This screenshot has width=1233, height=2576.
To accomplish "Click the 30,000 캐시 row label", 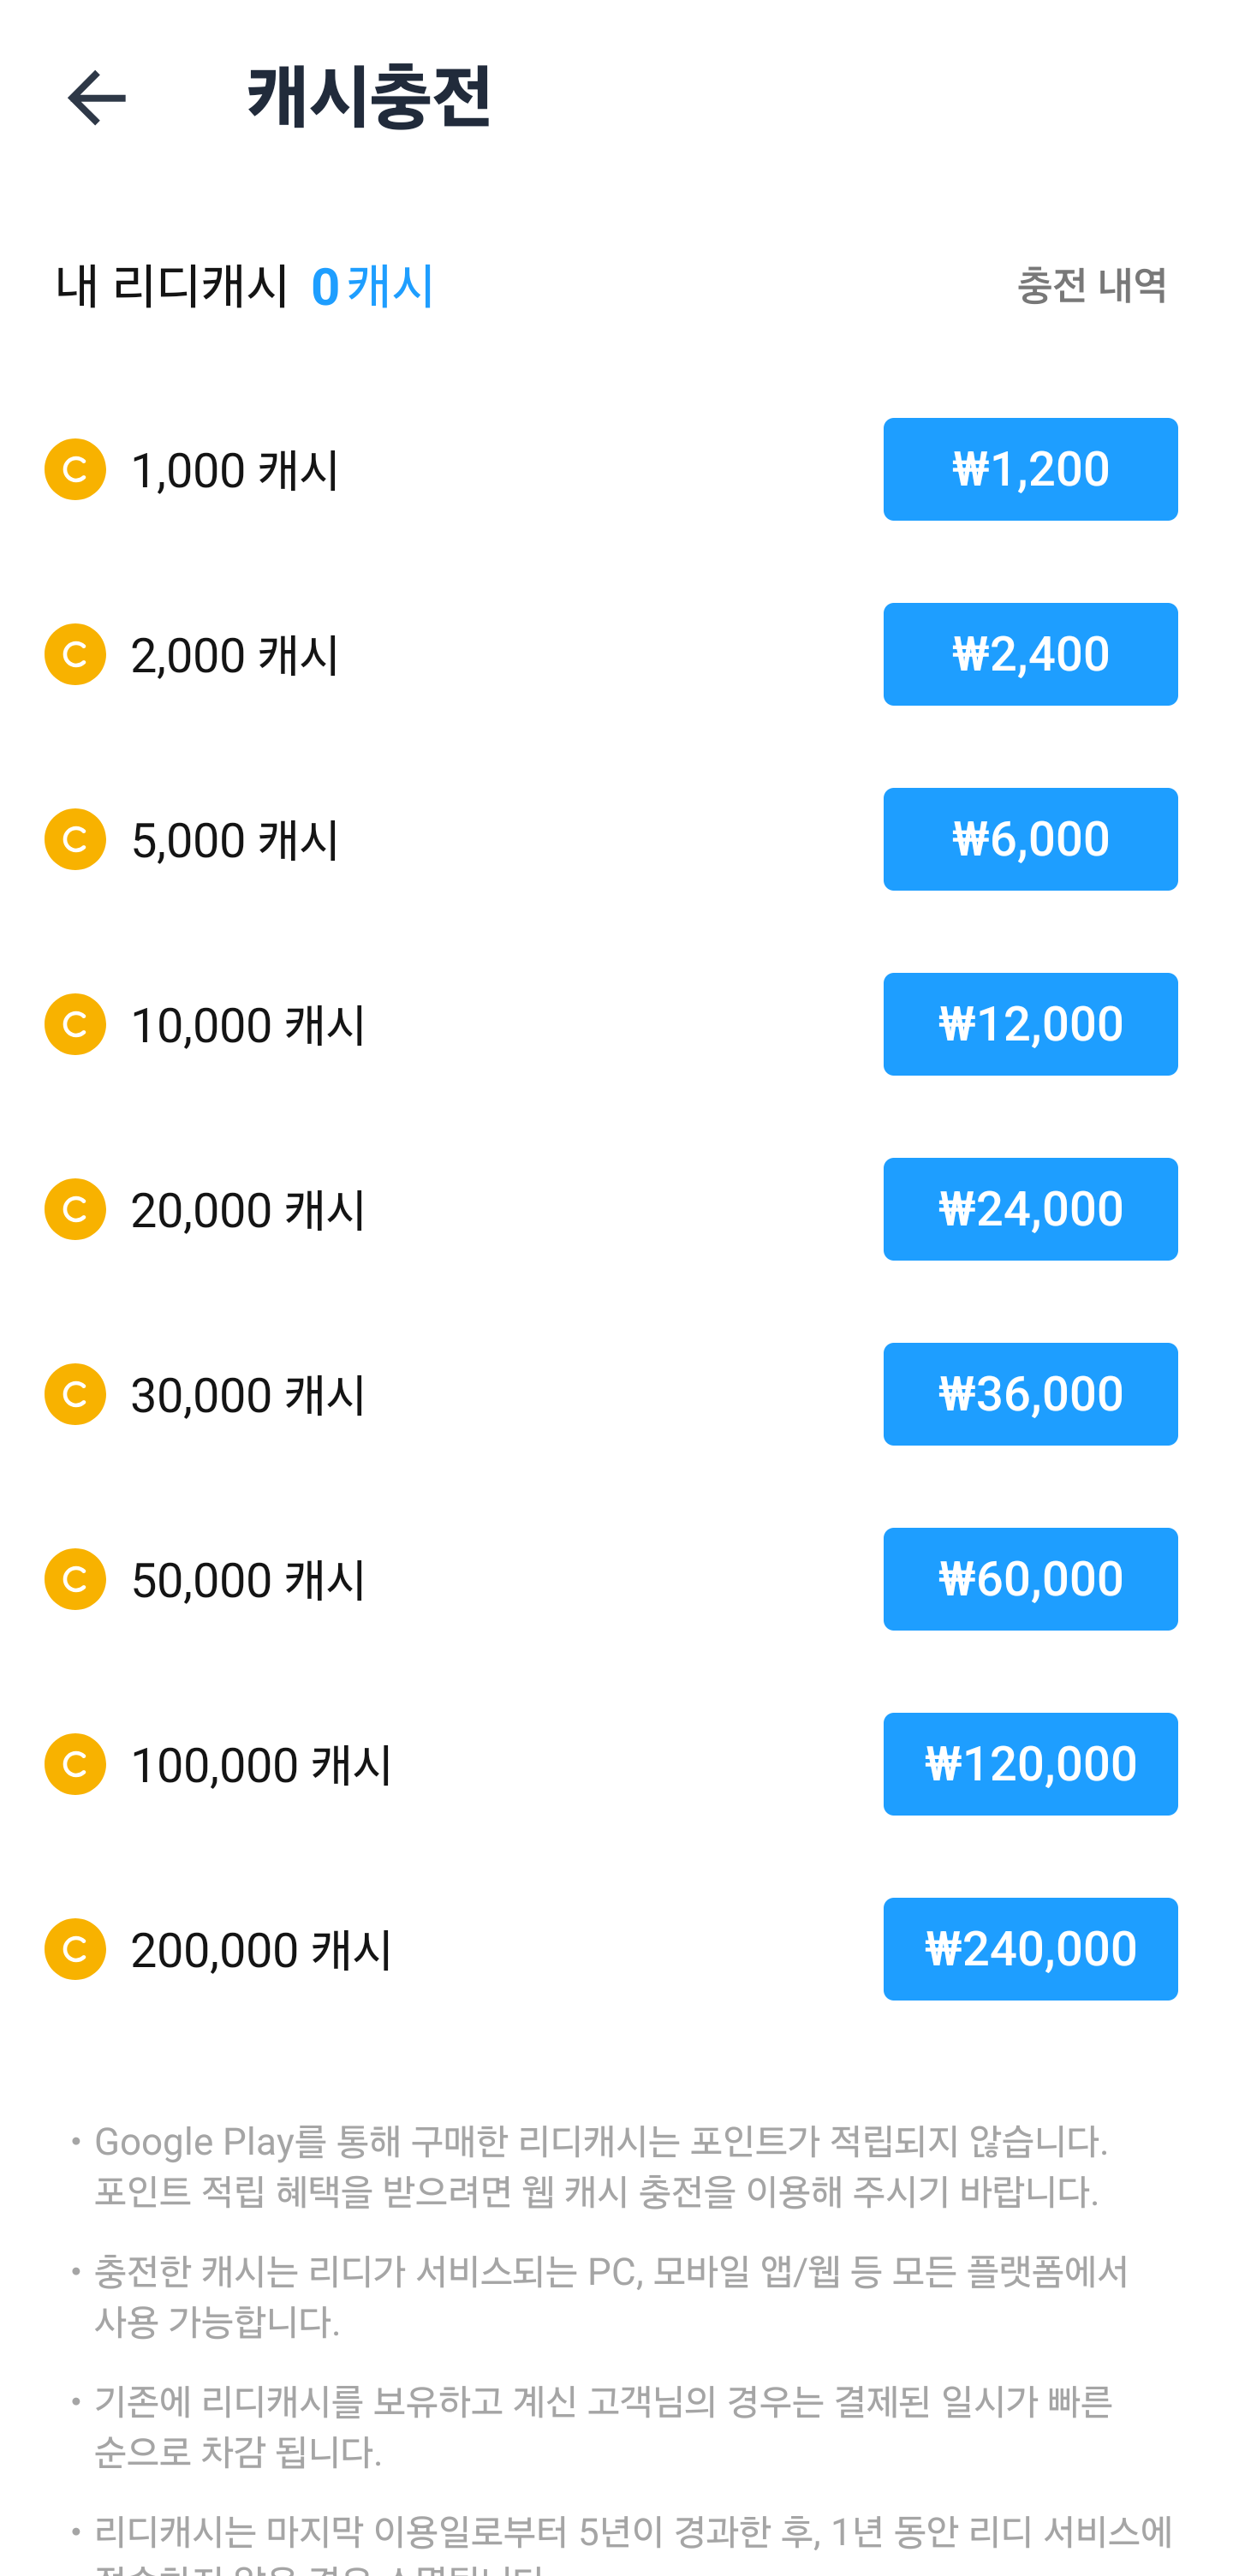I will [248, 1395].
